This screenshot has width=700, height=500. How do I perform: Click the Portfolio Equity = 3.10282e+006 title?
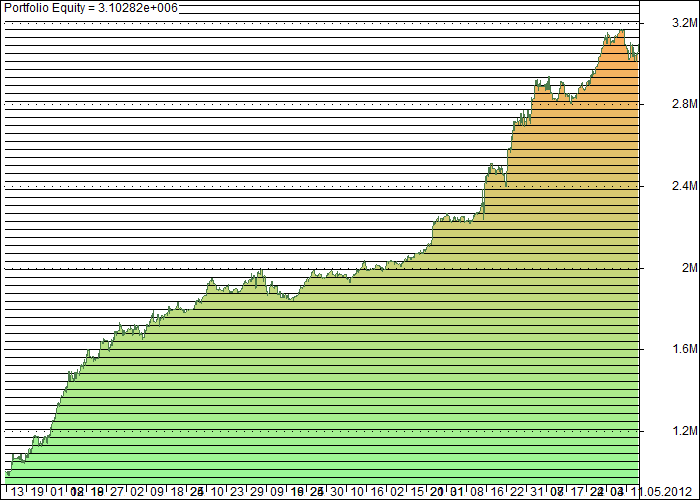[91, 8]
